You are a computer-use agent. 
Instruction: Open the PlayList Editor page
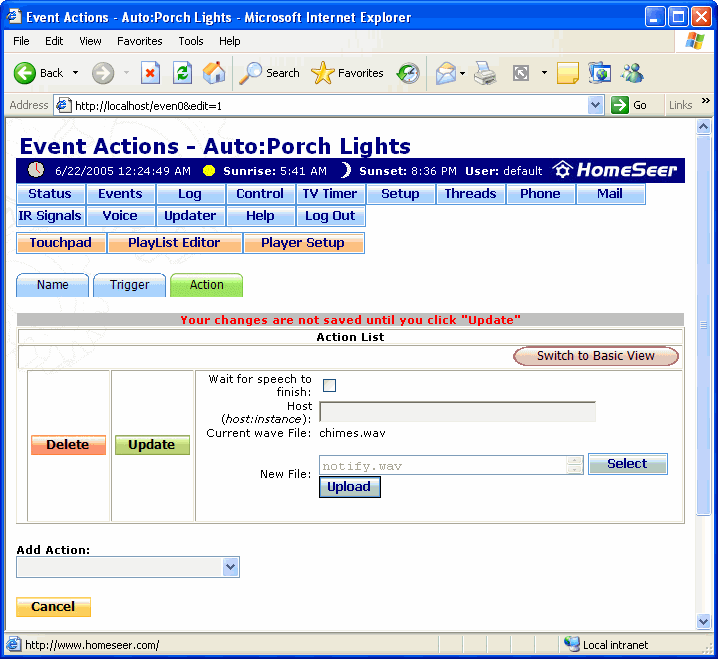click(x=174, y=243)
